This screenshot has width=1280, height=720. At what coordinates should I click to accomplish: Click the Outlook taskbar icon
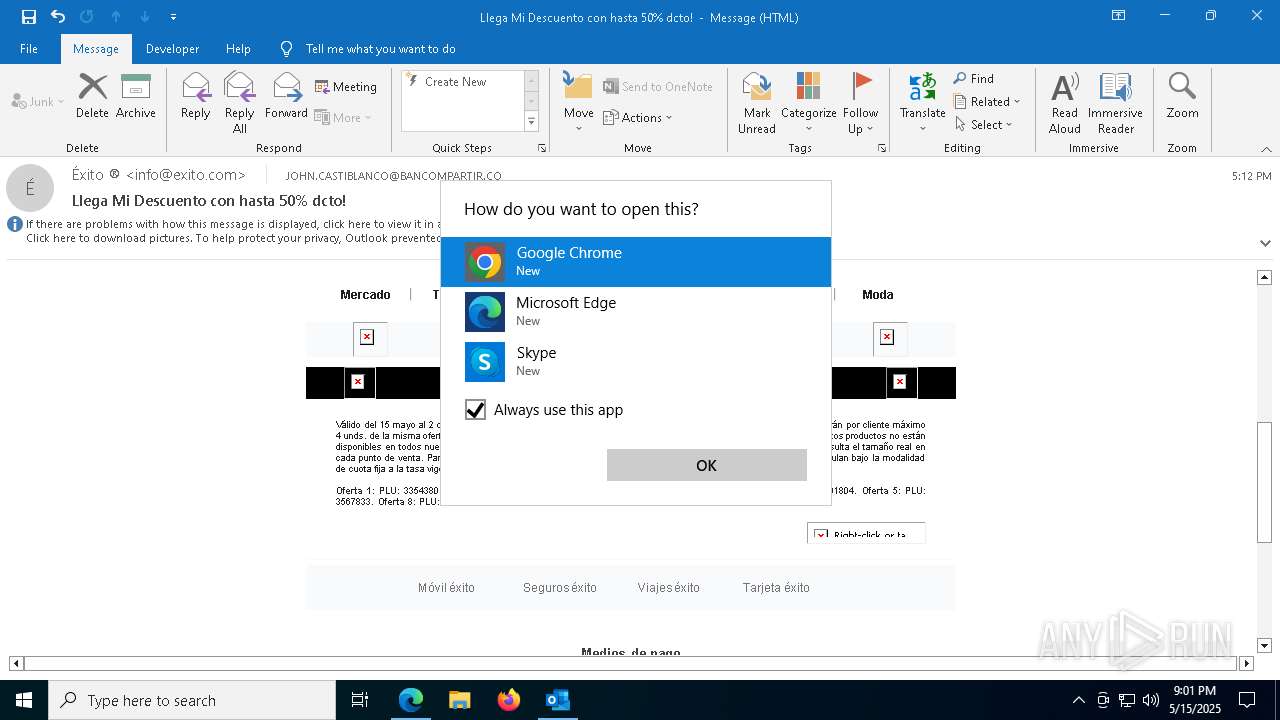557,700
